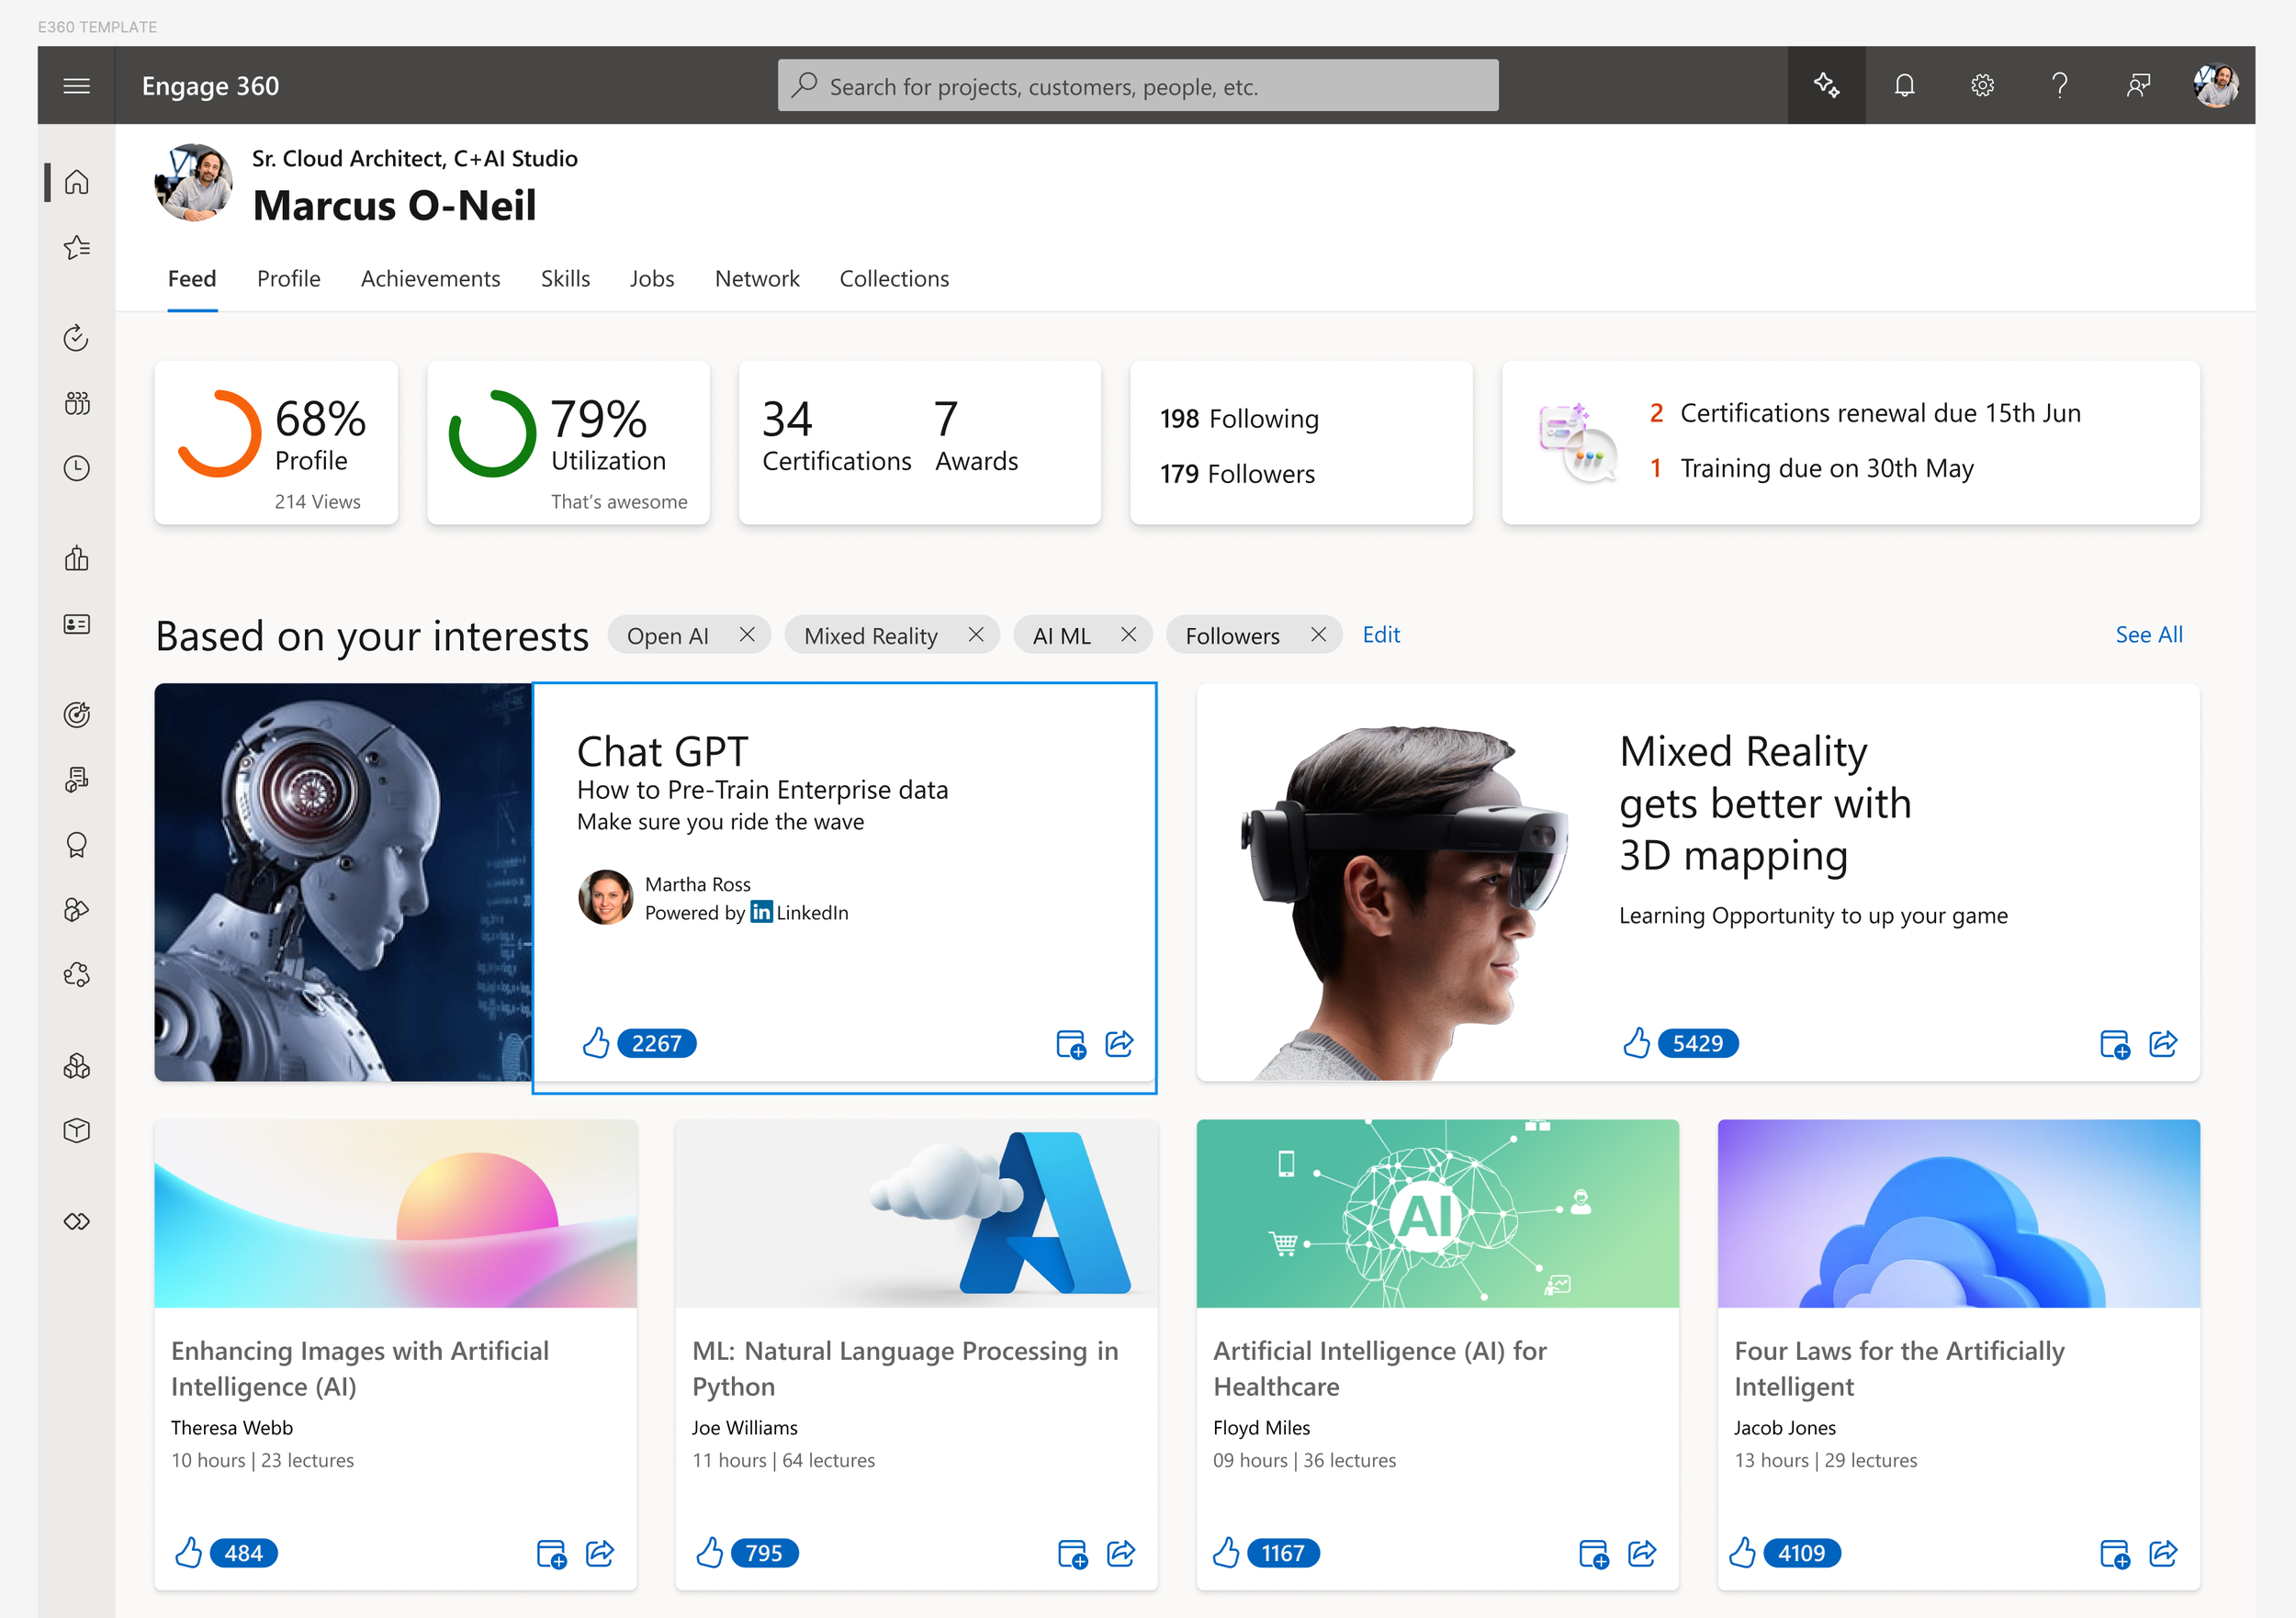Click the clock icon in sidebar

pos(76,468)
